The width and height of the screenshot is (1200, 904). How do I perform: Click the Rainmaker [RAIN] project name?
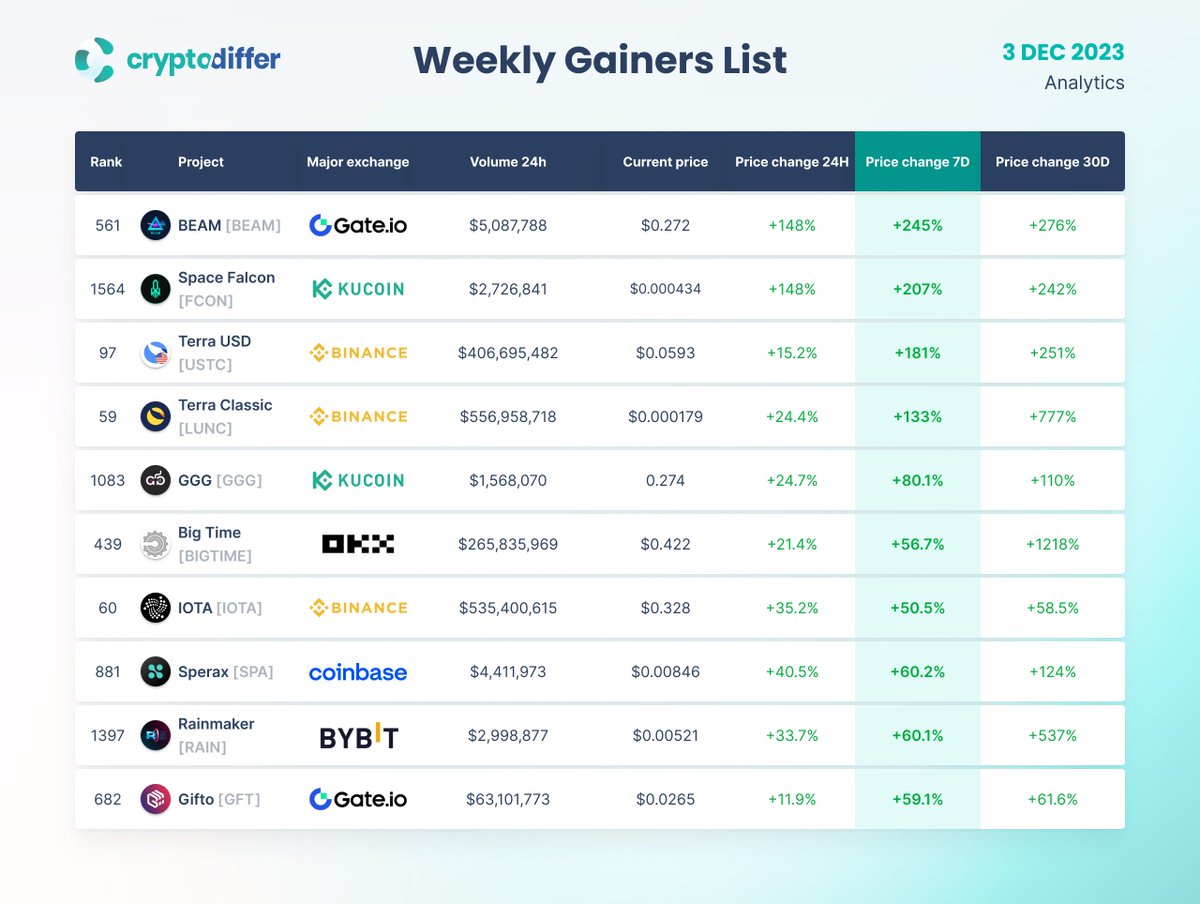216,735
